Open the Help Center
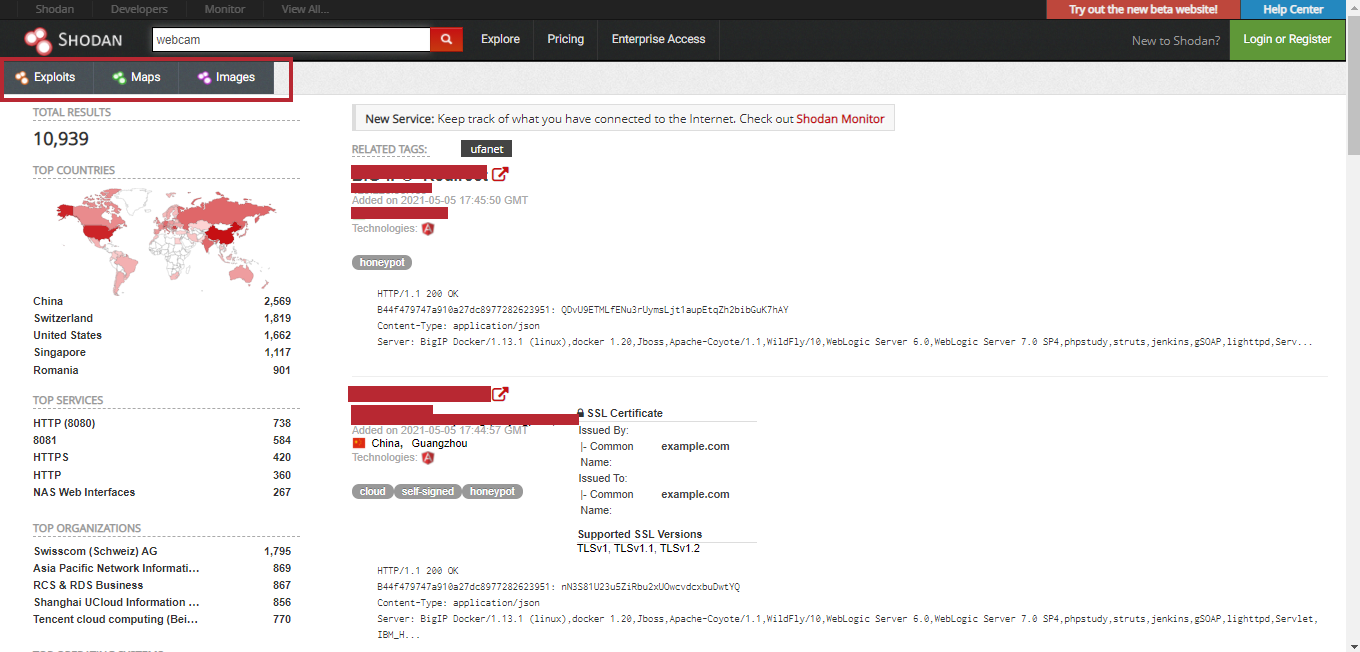 pyautogui.click(x=1294, y=9)
